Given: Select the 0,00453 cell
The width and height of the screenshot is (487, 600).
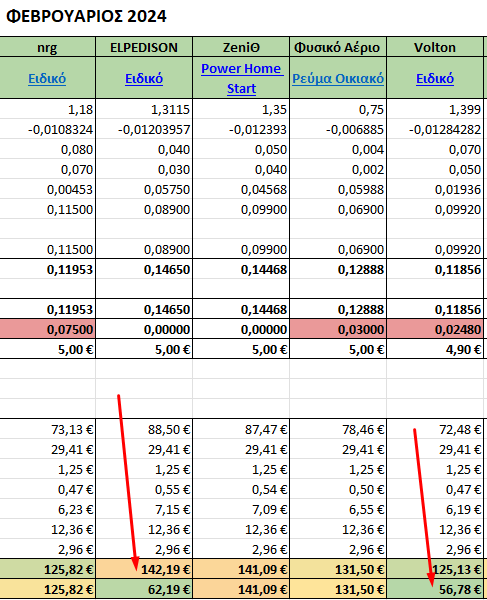Looking at the screenshot, I should click(47, 189).
